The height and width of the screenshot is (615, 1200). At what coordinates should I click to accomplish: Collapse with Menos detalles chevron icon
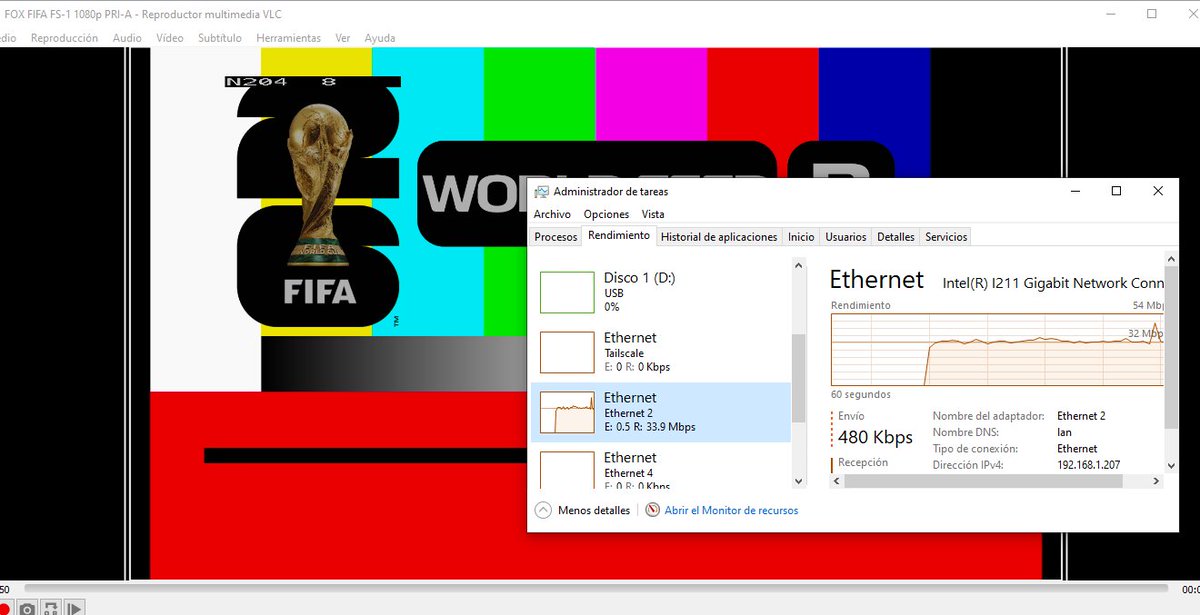543,510
